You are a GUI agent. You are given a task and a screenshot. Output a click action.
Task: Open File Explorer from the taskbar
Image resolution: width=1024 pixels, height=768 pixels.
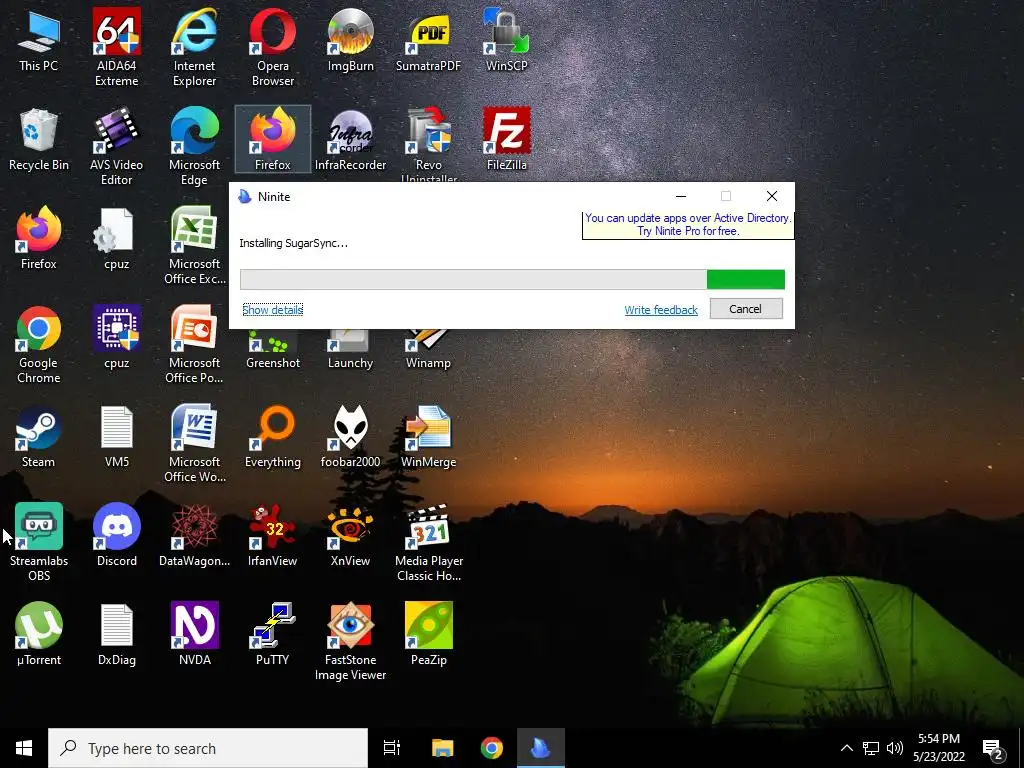(x=442, y=748)
